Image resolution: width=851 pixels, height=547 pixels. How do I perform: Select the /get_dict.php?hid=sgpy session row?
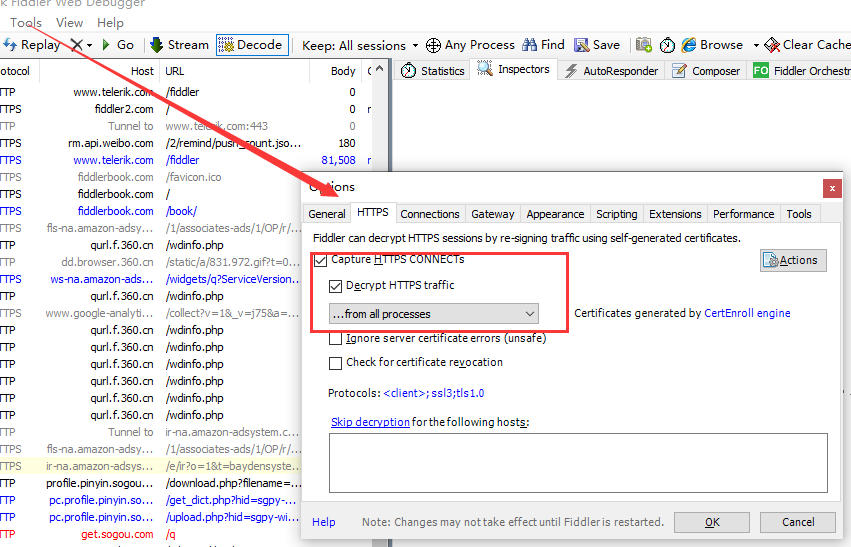point(151,500)
